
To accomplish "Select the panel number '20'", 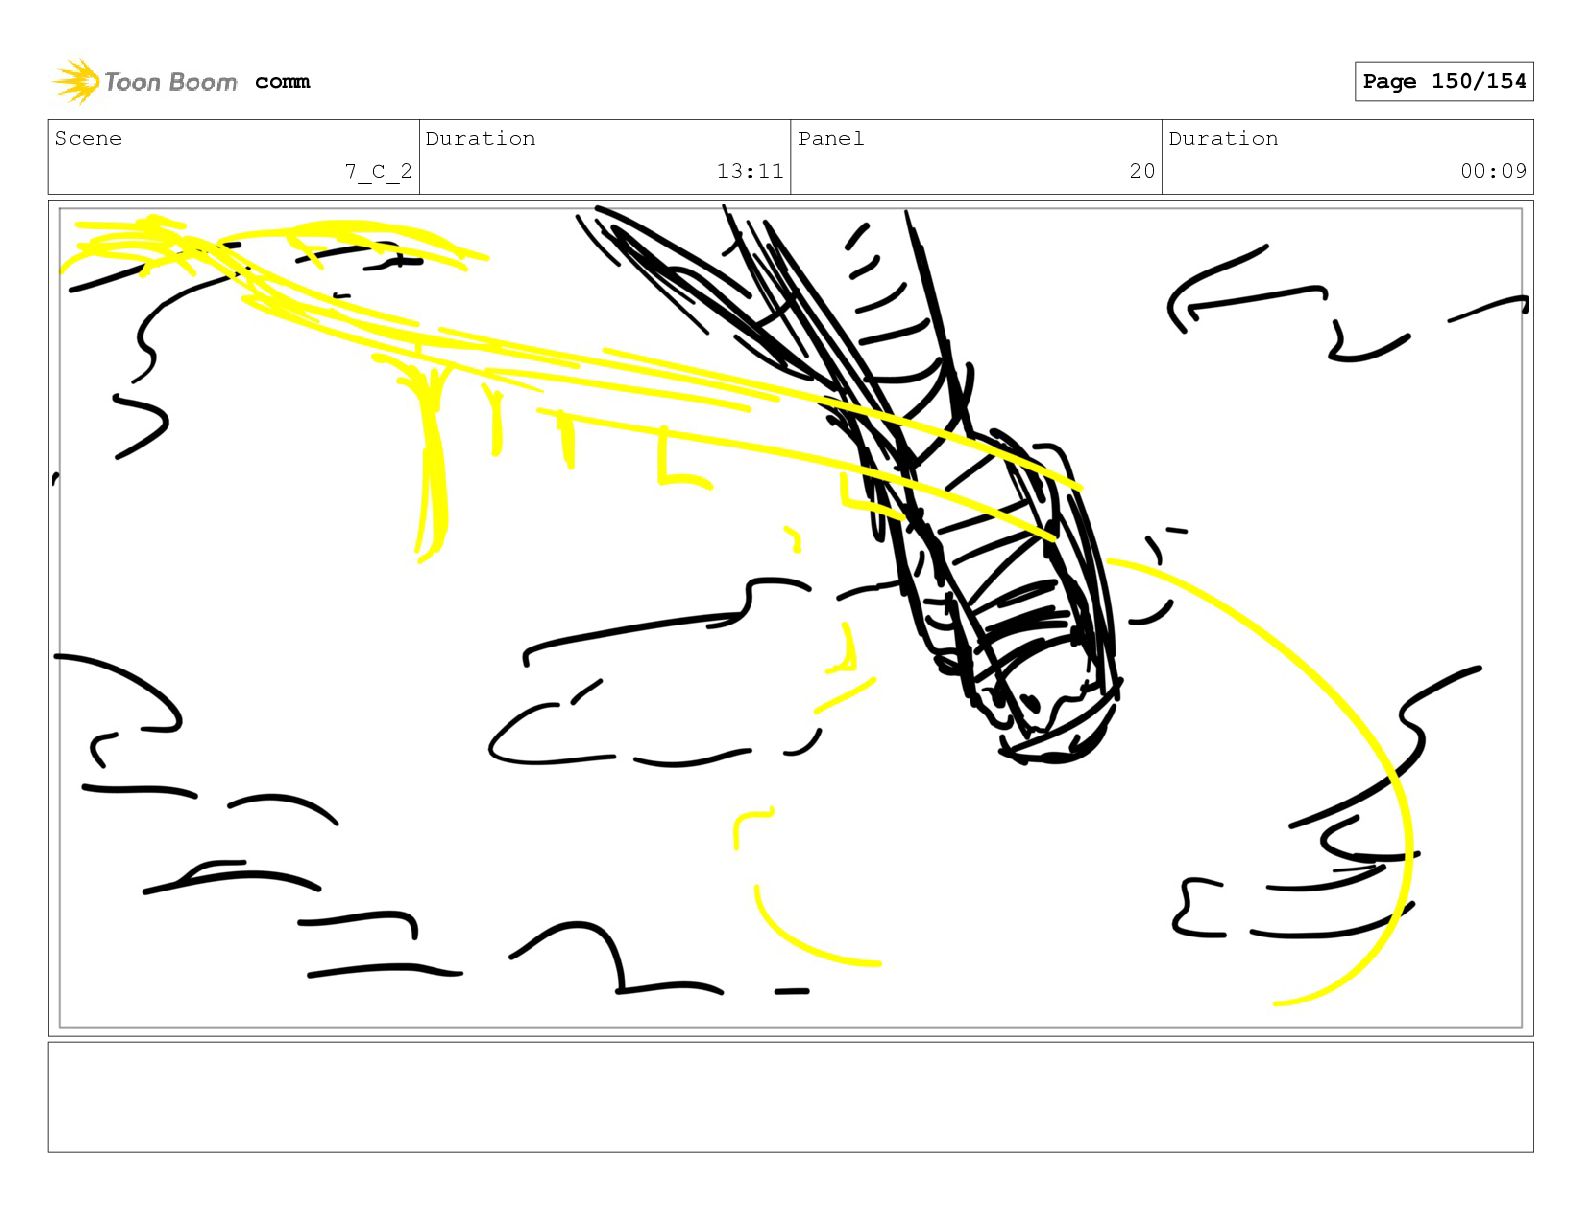I will click(1142, 171).
